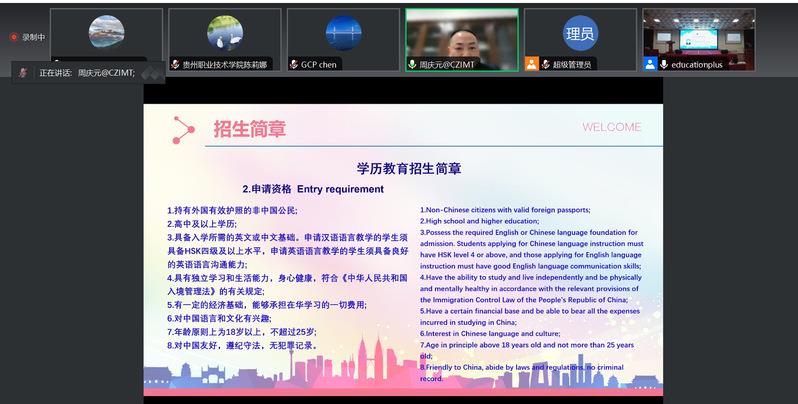Click the orange host icon on 超级管理员 tile
798x404 pixels.
coord(531,64)
